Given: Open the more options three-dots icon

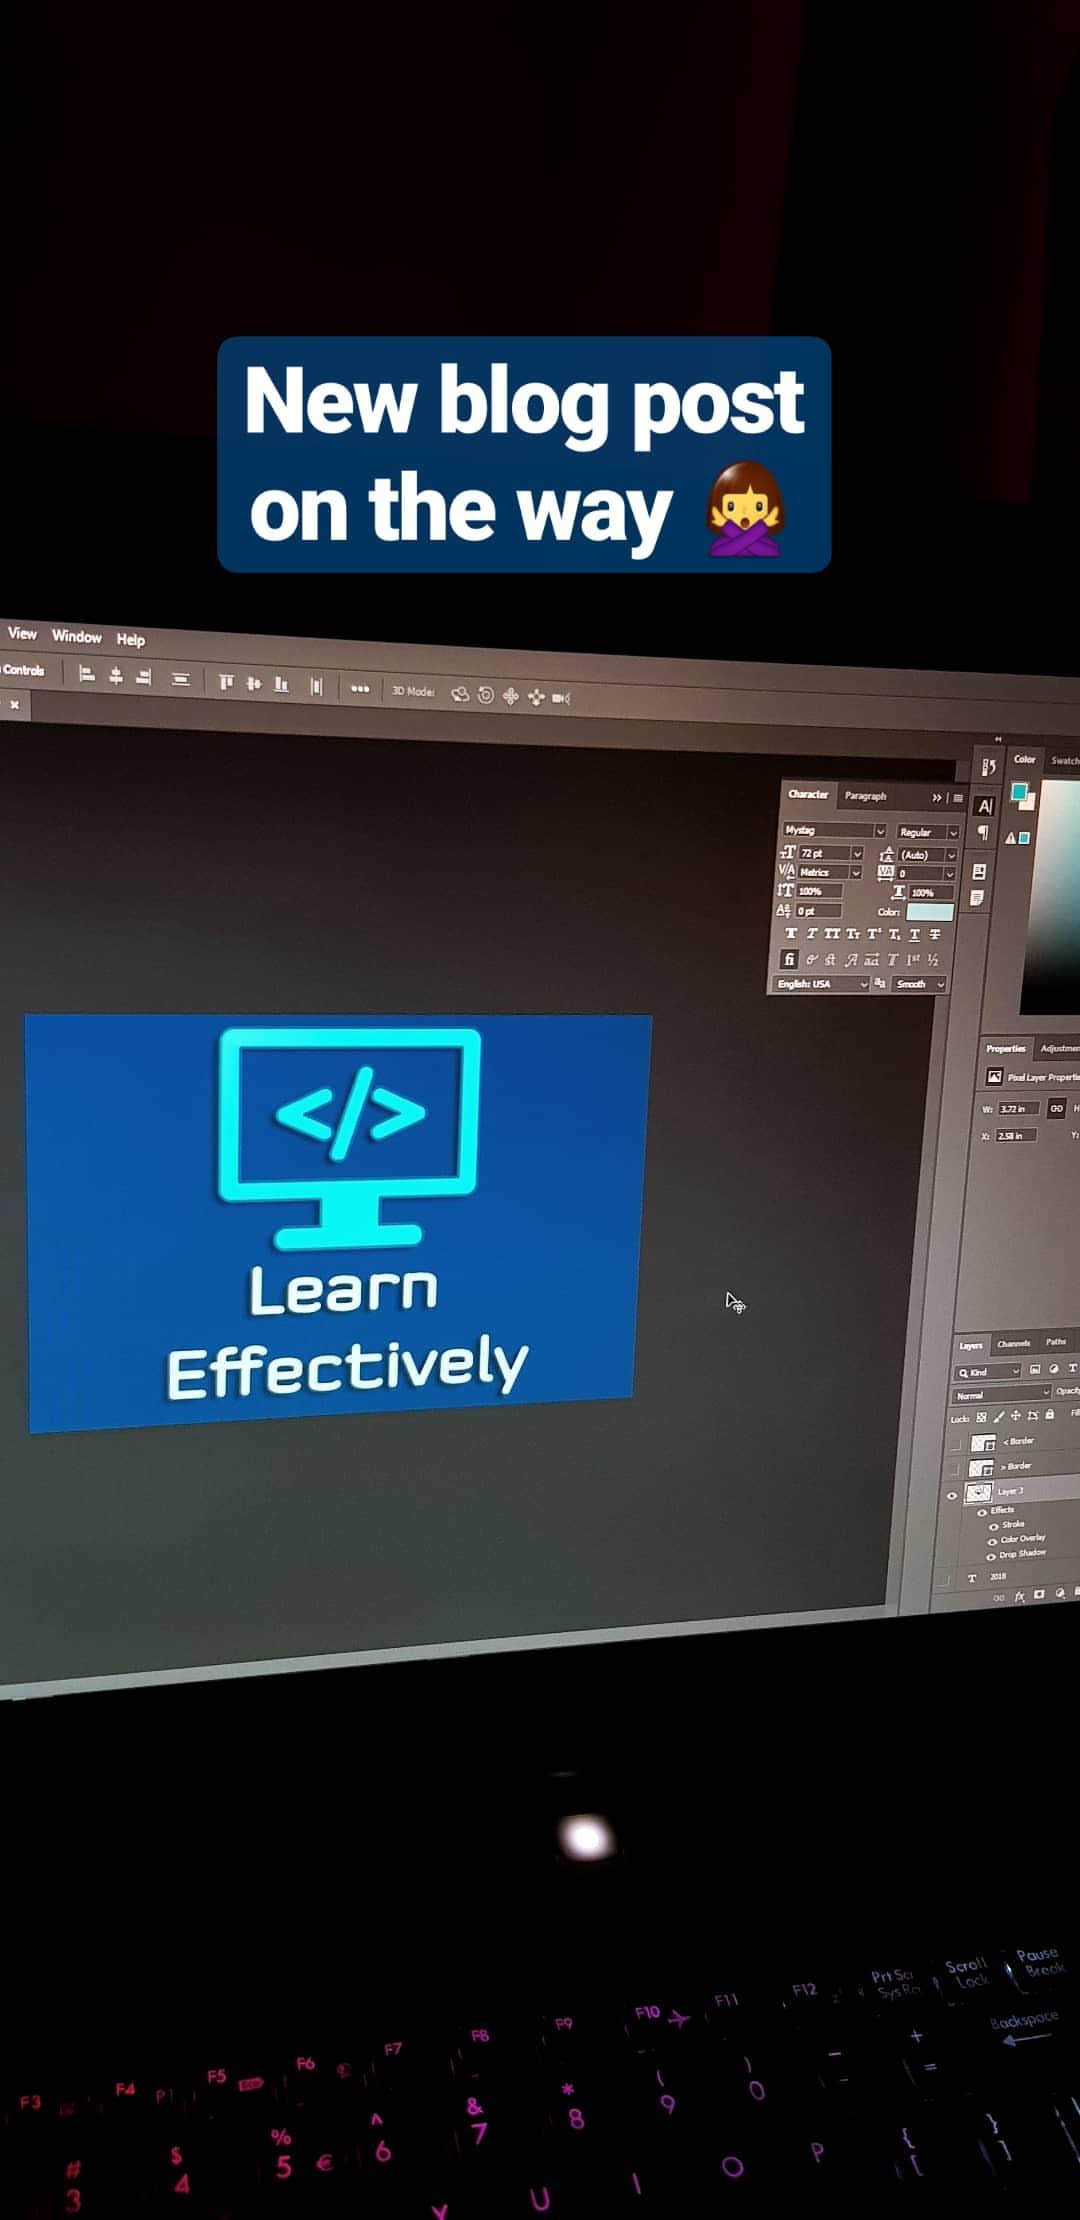Looking at the screenshot, I should coord(360,688).
